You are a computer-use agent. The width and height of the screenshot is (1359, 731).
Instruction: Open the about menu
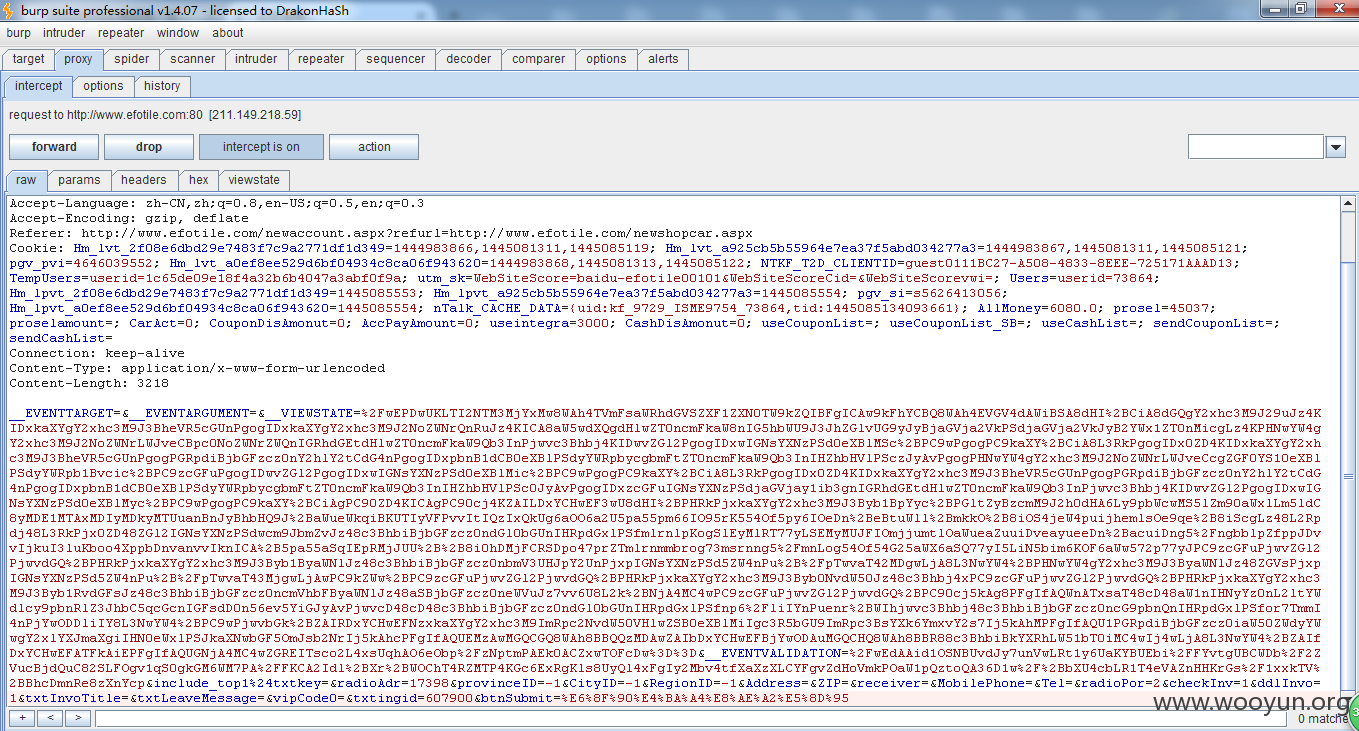(227, 33)
